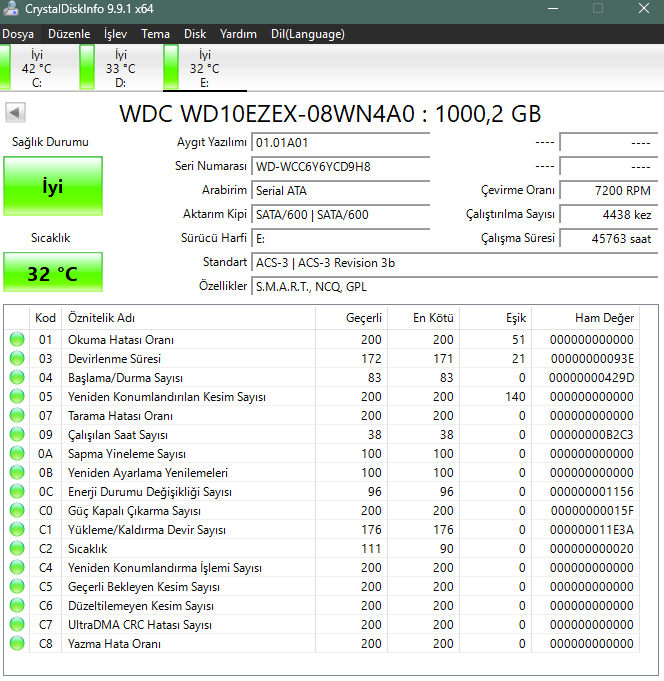Click status icon for Devirlenme Süresi row
664x681 pixels.
pyautogui.click(x=17, y=358)
